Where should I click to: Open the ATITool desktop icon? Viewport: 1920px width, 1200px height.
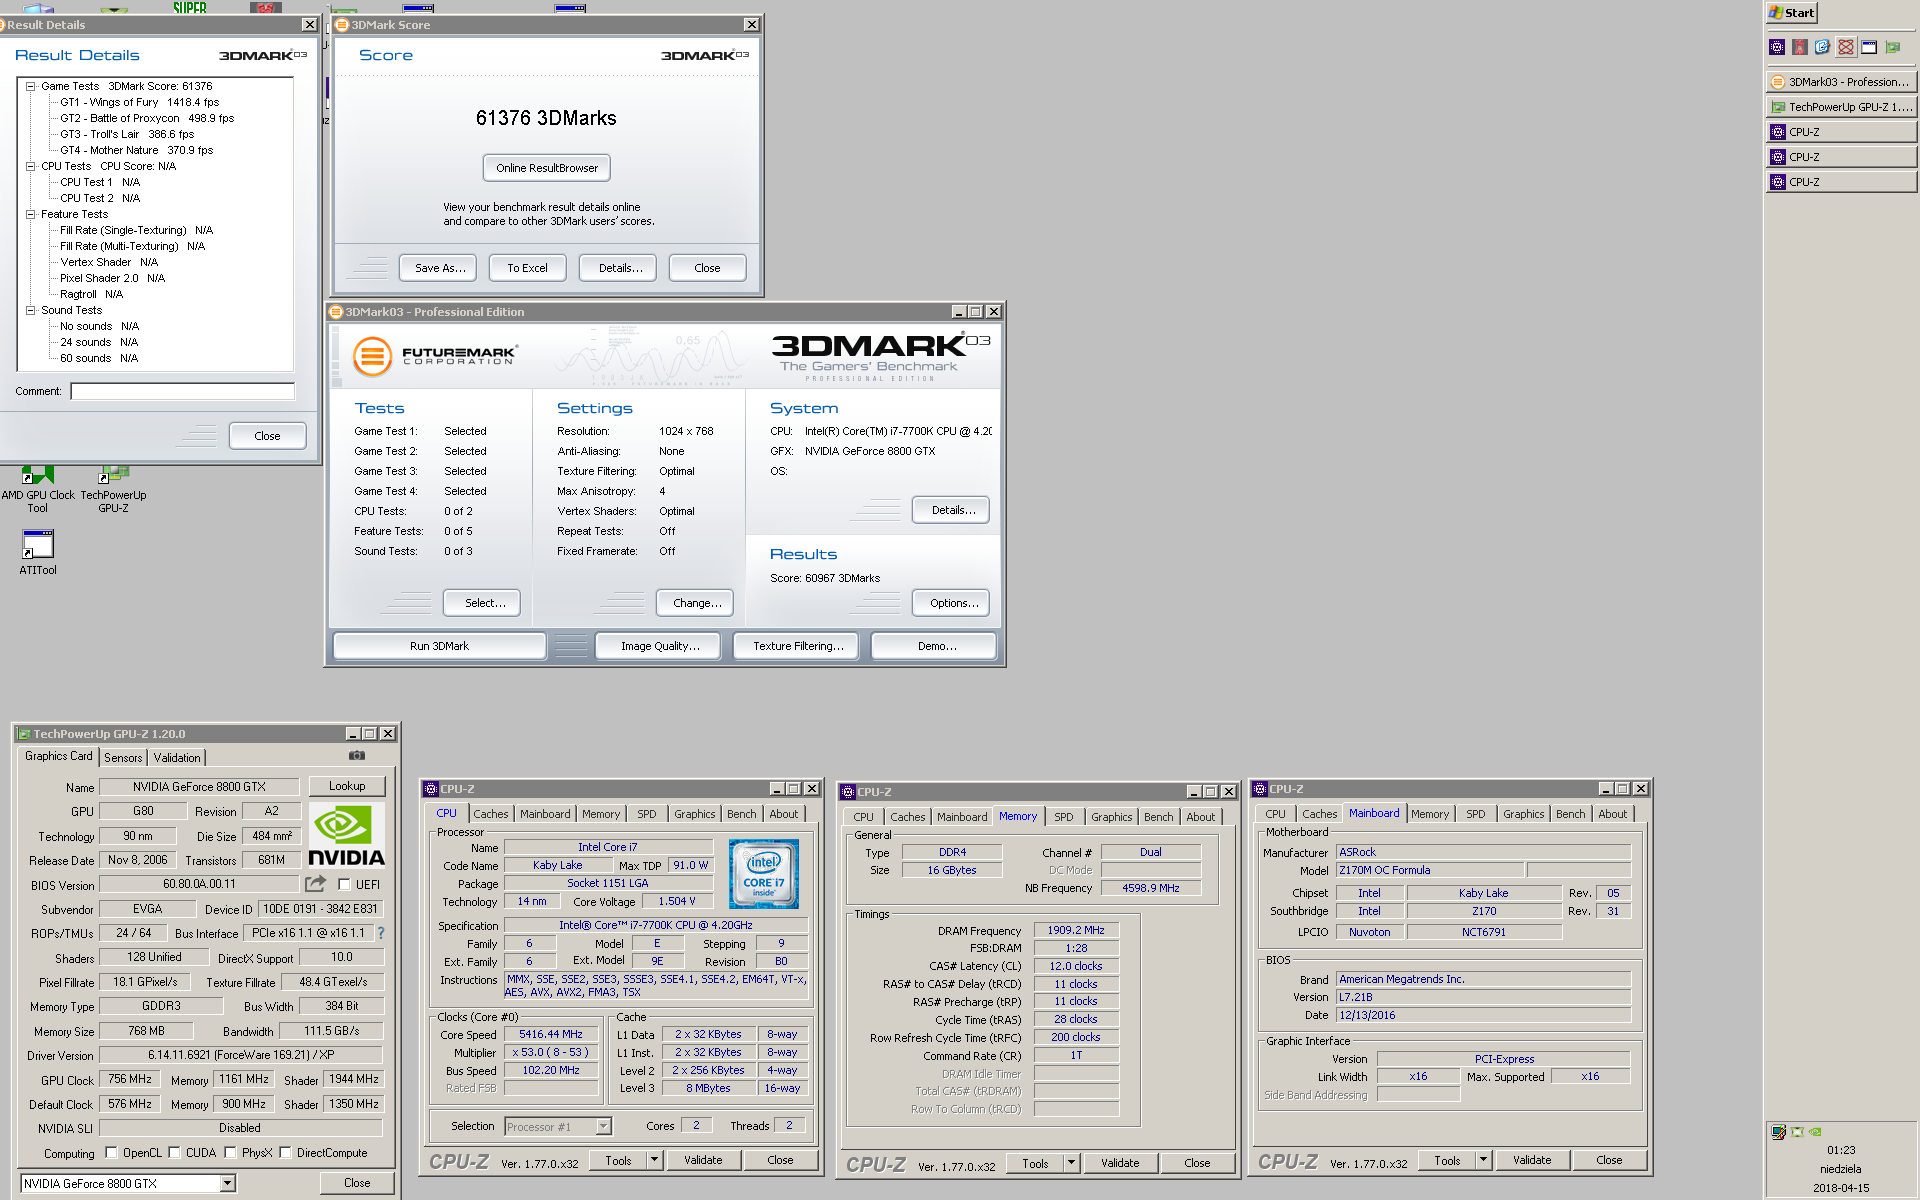pyautogui.click(x=38, y=553)
